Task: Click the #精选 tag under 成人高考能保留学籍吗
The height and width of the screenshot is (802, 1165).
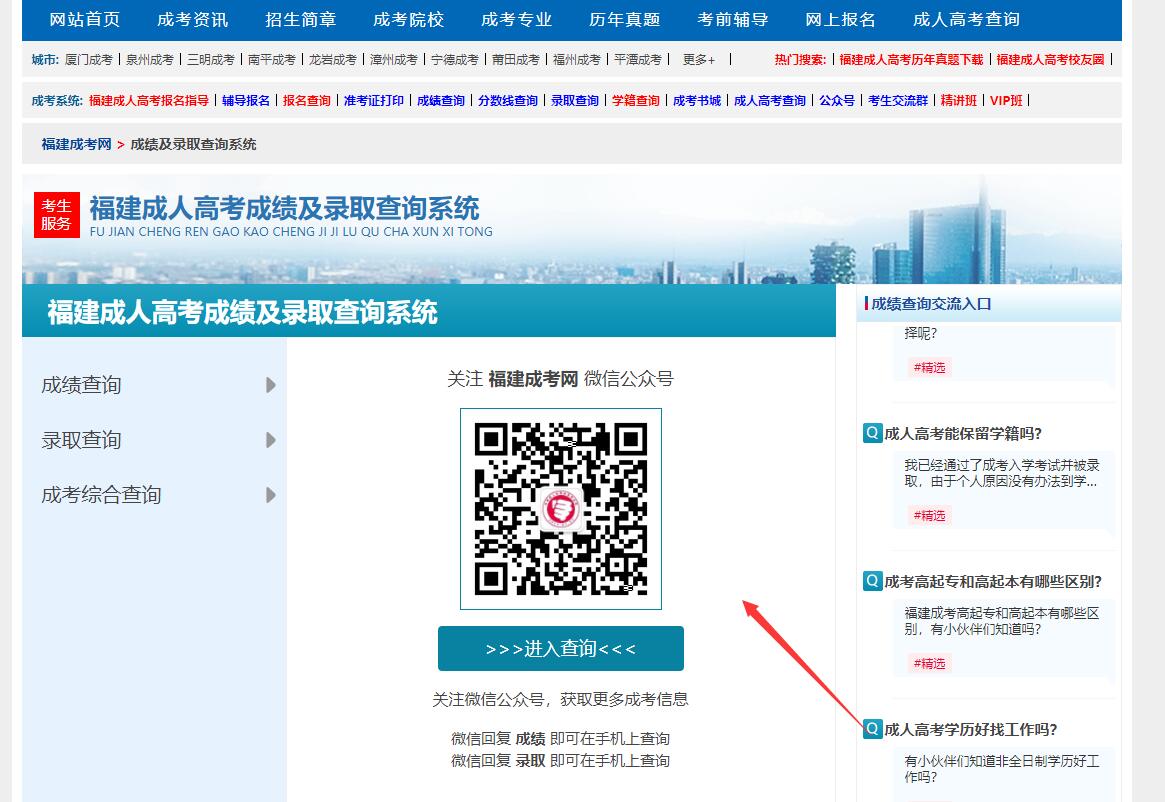Action: click(x=928, y=515)
